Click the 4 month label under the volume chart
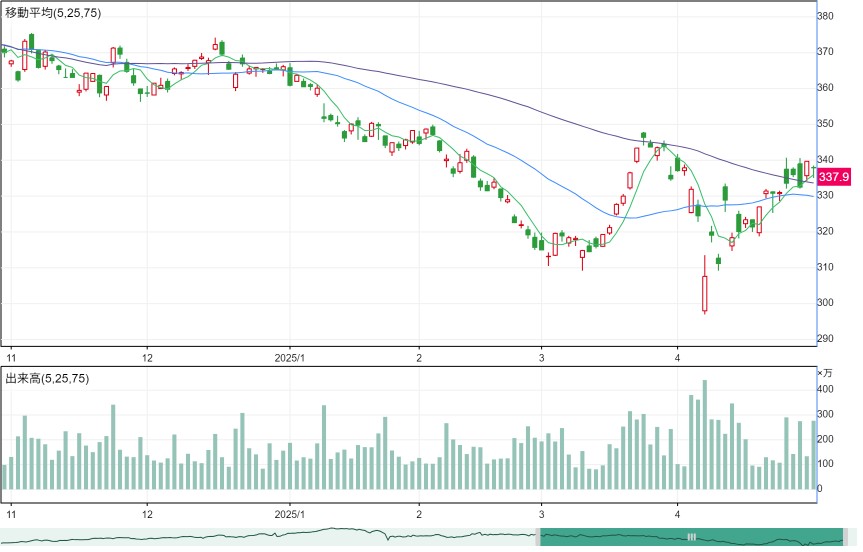The width and height of the screenshot is (863, 552). coord(678,515)
